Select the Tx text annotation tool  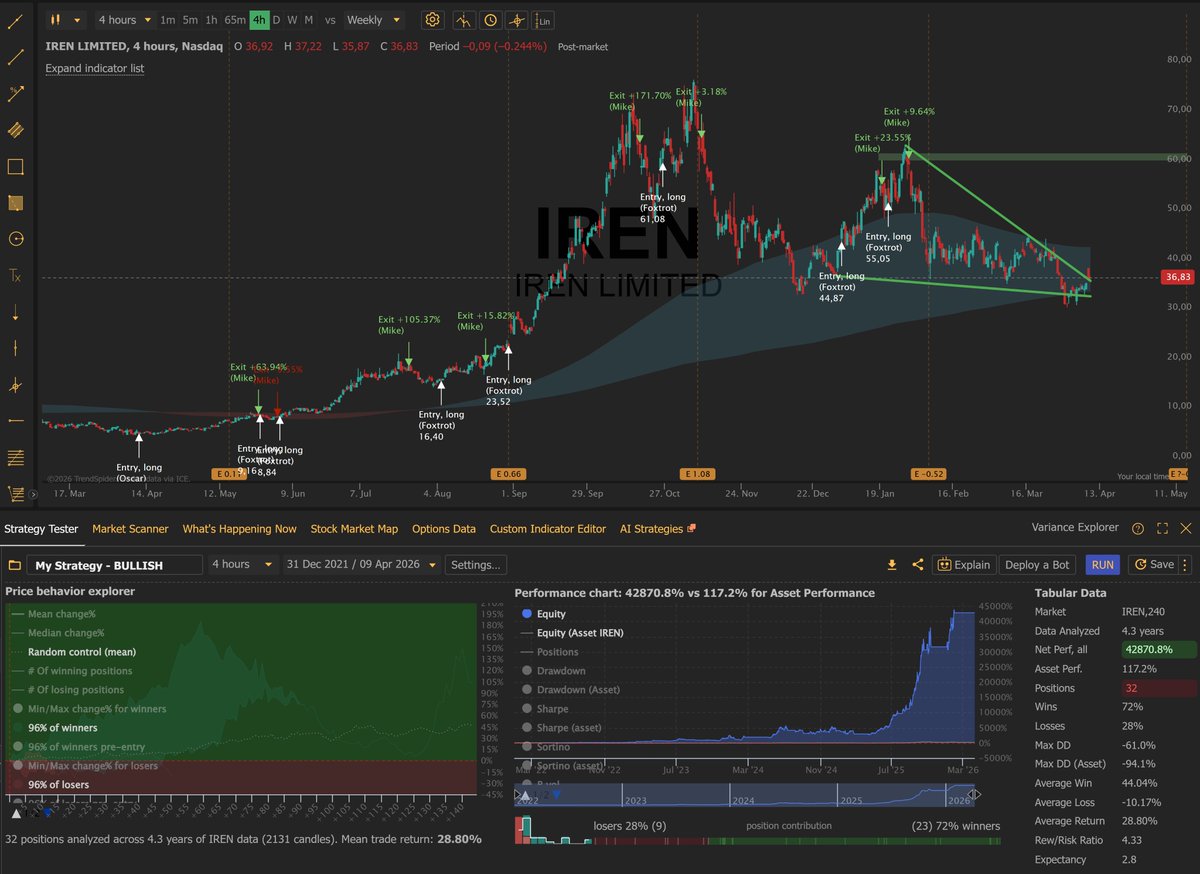pos(15,275)
